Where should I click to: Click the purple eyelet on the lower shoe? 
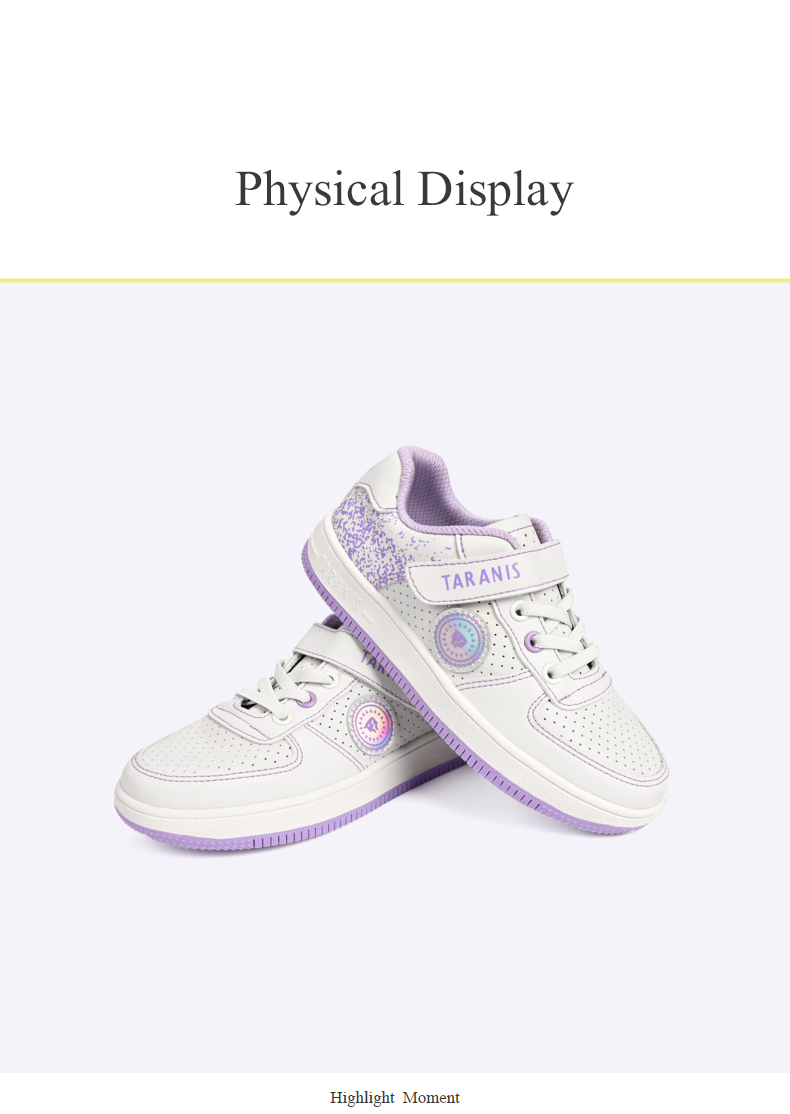pyautogui.click(x=307, y=701)
